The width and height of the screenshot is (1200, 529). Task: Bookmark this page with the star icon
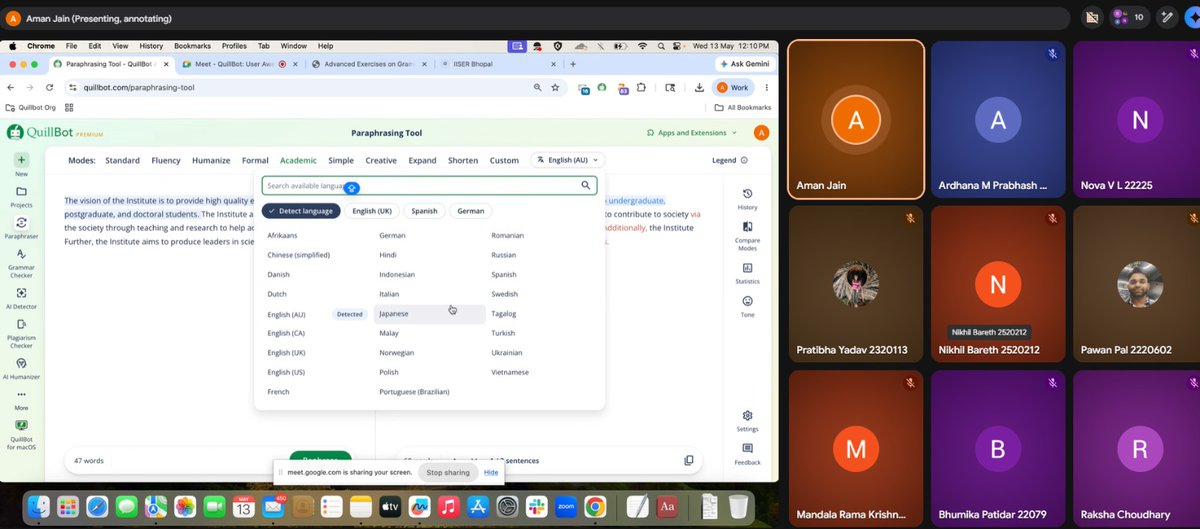coord(555,87)
